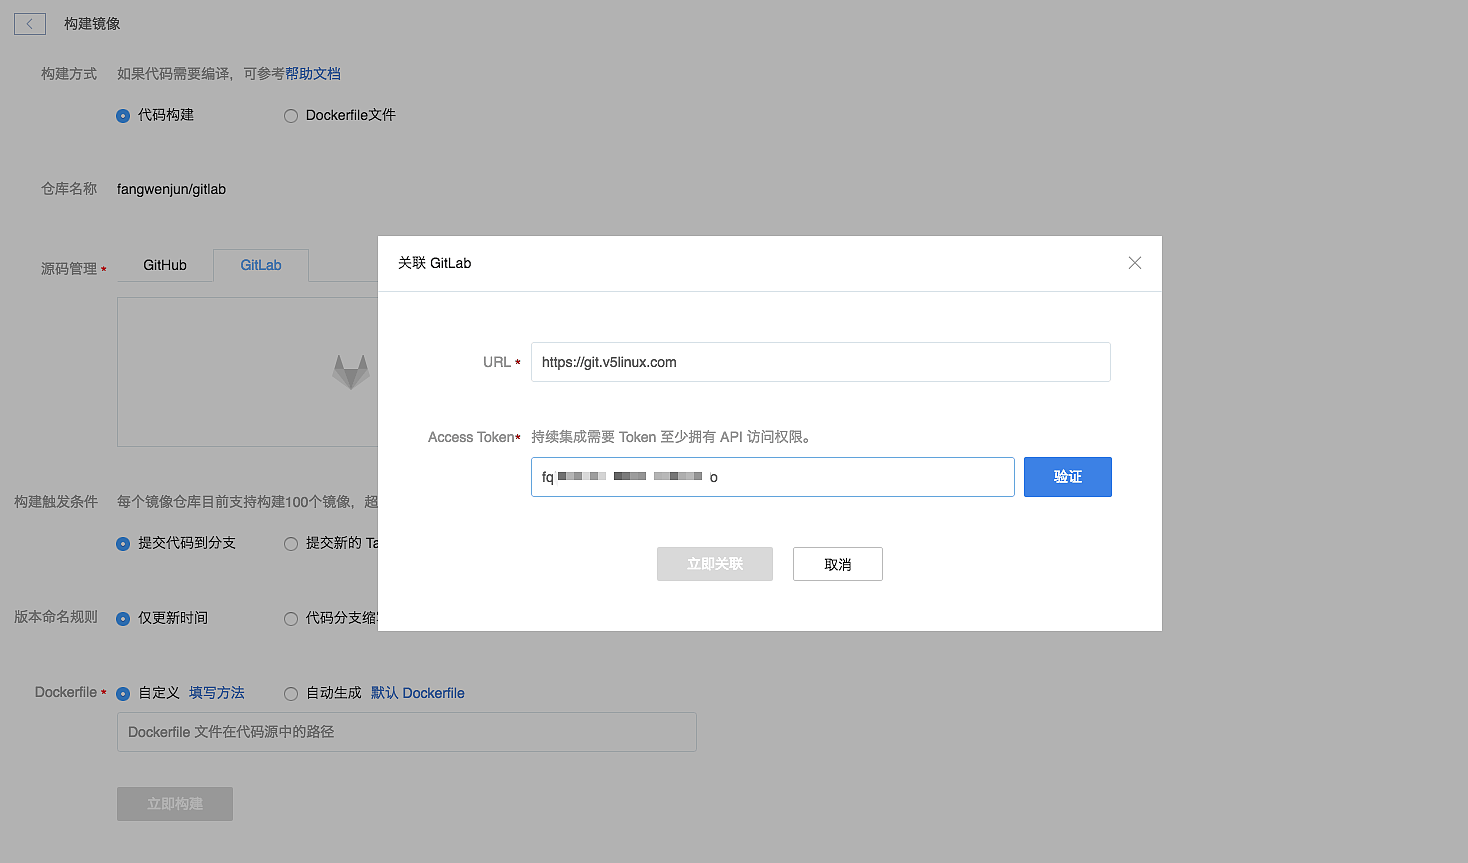
Task: Click the back arrow beside 构建镜像
Action: [x=30, y=24]
